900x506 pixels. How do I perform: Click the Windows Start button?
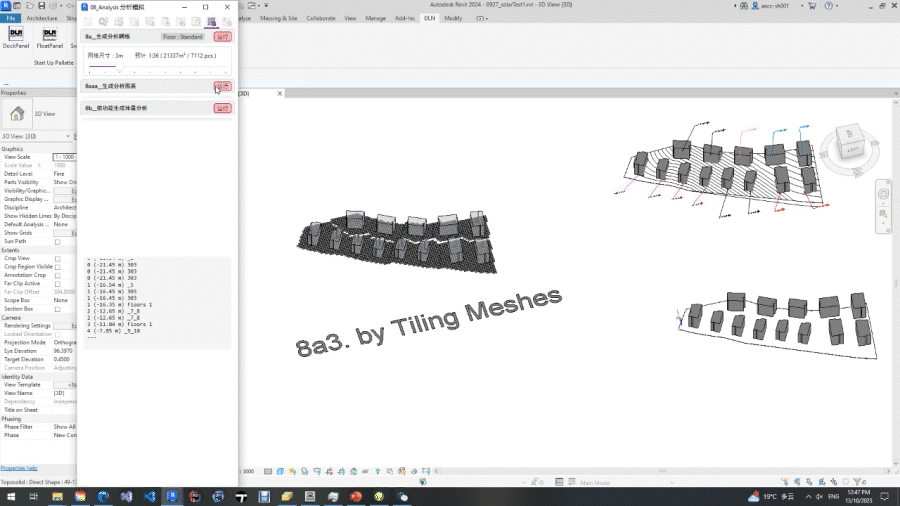pyautogui.click(x=11, y=496)
